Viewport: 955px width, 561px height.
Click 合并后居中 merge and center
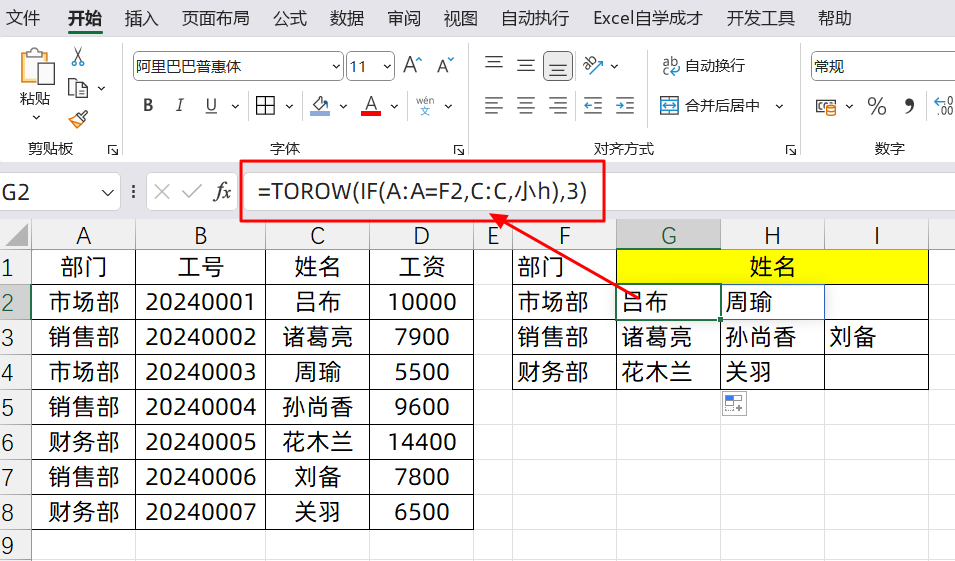(710, 106)
